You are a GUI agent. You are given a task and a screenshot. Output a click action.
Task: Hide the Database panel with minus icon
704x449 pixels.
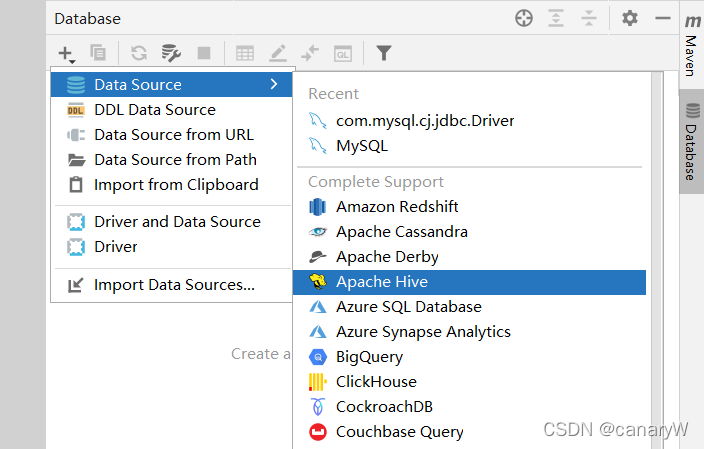pos(662,18)
